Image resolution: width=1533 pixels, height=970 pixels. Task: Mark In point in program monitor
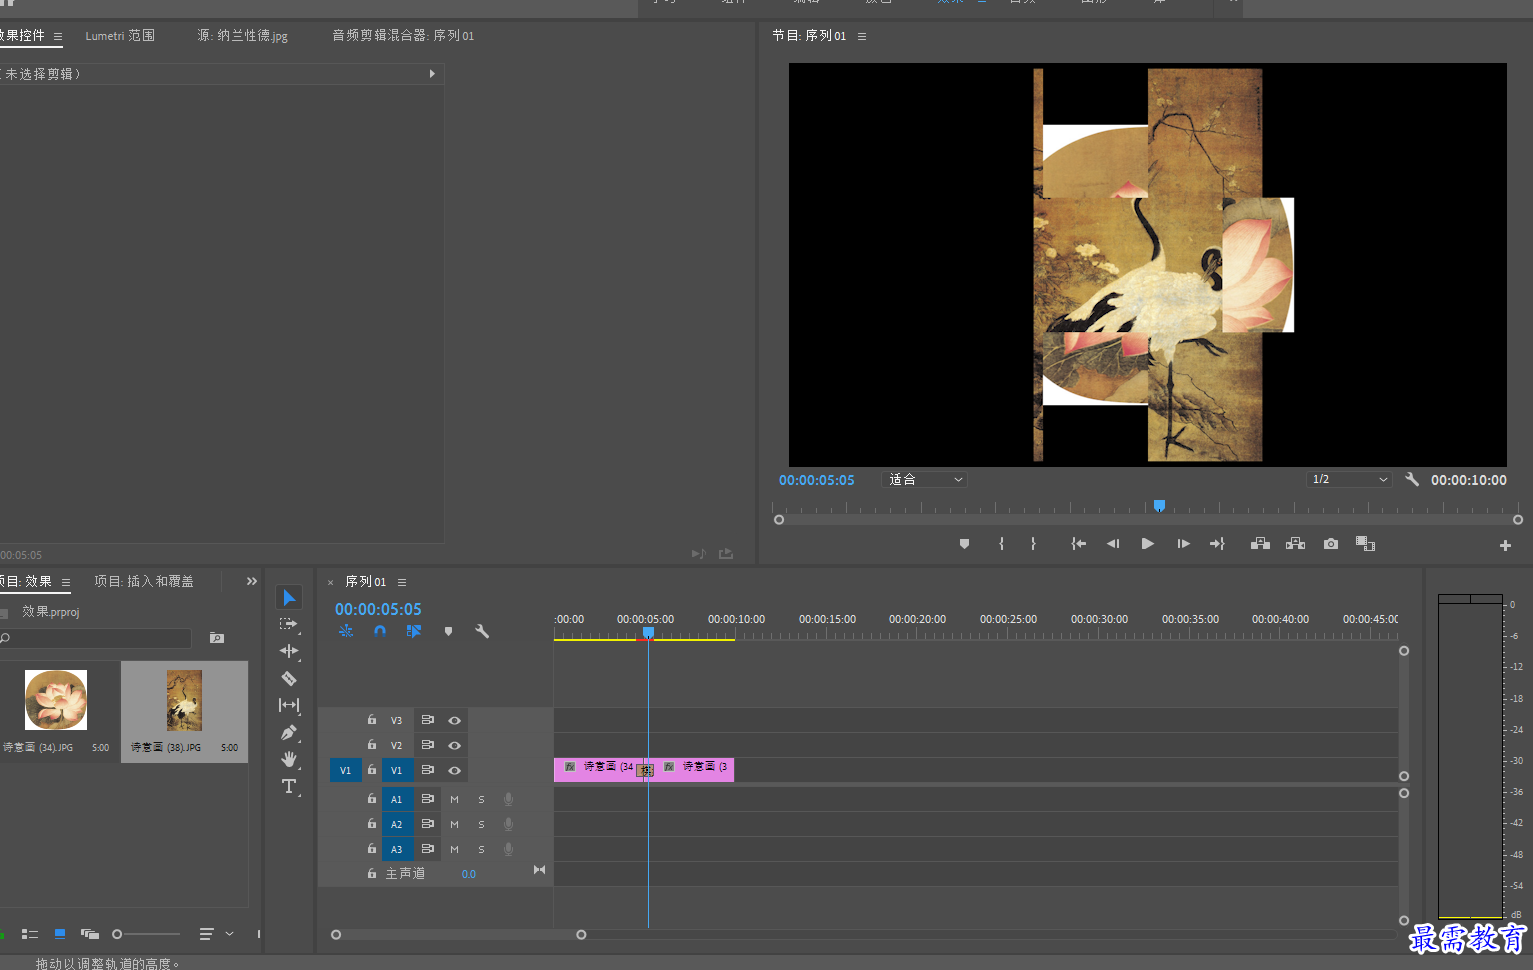[1001, 544]
